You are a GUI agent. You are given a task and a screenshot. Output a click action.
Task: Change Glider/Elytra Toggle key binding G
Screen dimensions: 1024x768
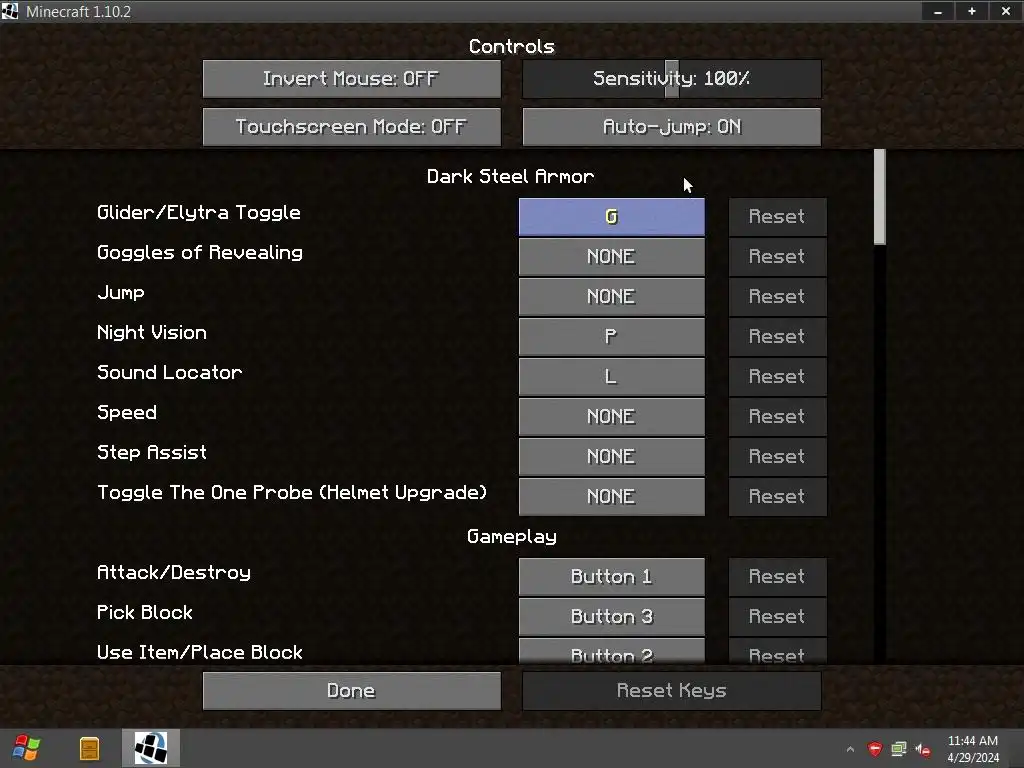coord(611,217)
